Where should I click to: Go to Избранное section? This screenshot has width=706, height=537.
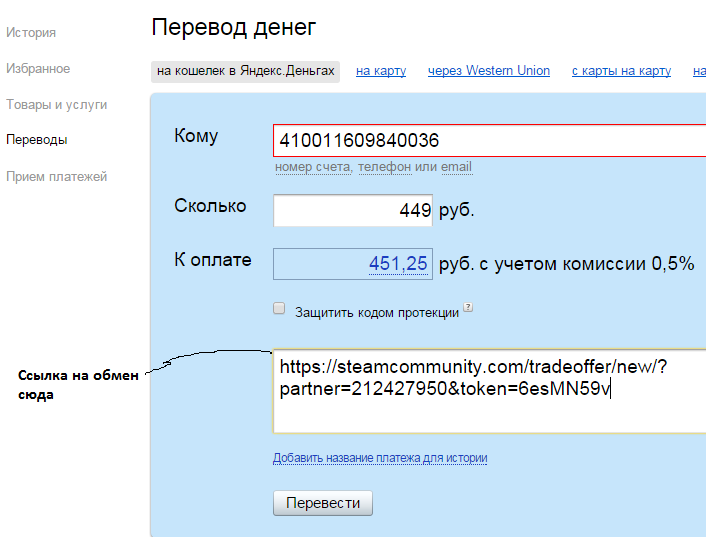(x=38, y=69)
